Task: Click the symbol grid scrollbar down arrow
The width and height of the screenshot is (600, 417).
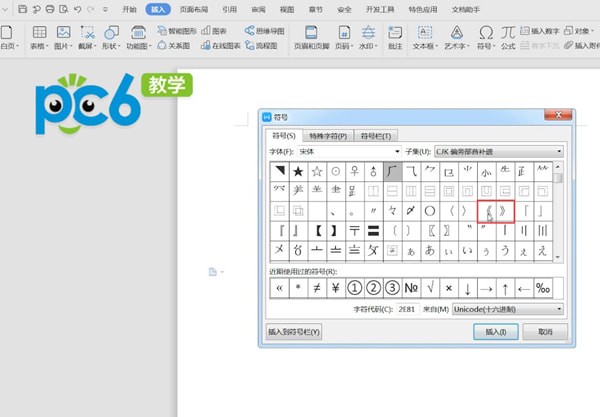Action: click(x=558, y=257)
